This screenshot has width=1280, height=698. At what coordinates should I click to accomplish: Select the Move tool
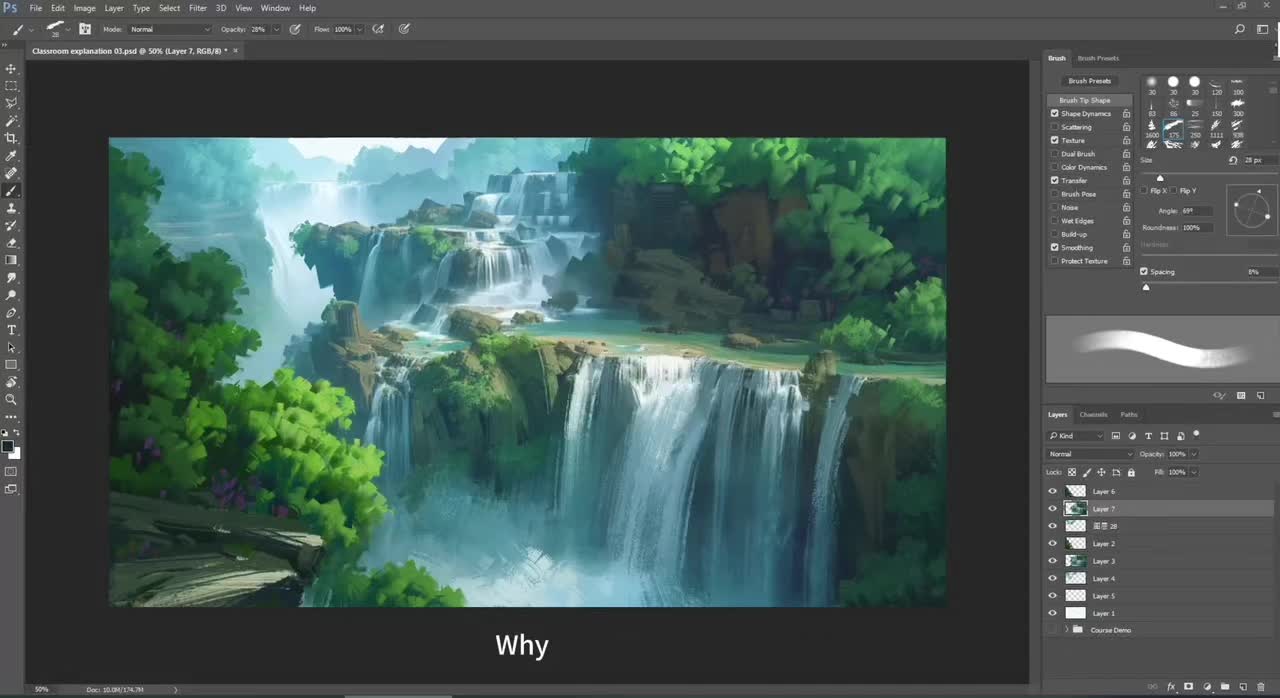[11, 69]
